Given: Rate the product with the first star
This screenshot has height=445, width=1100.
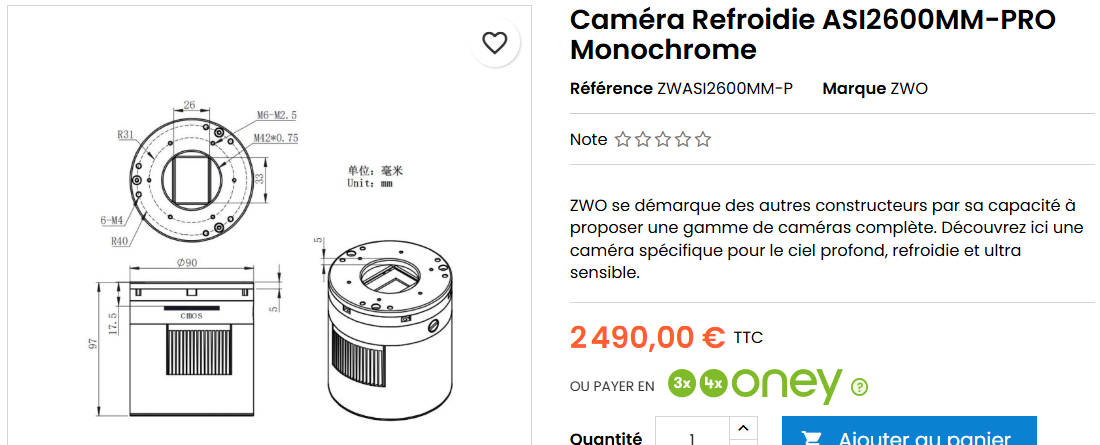Looking at the screenshot, I should click(623, 140).
